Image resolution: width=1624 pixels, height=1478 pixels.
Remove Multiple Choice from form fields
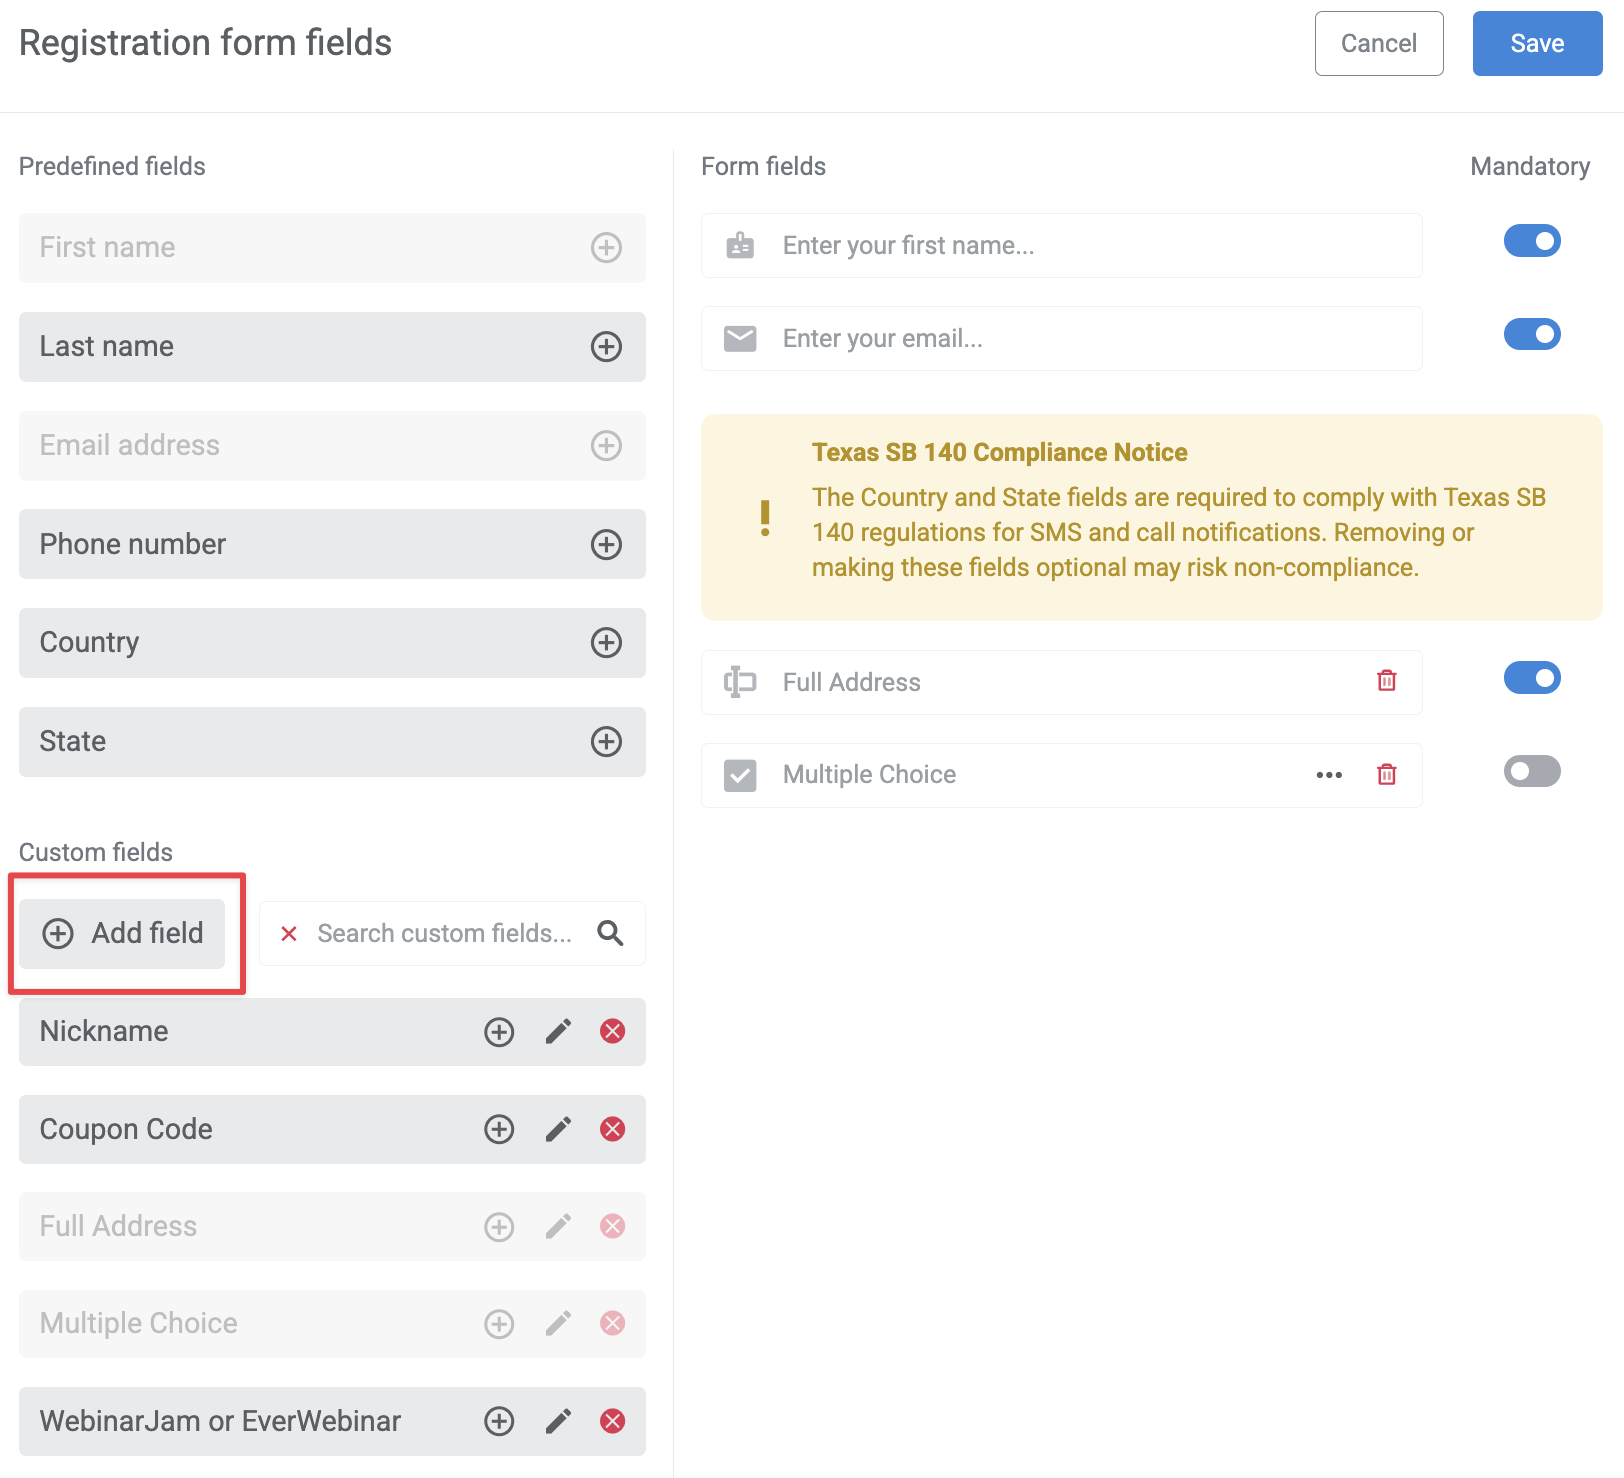point(1386,774)
